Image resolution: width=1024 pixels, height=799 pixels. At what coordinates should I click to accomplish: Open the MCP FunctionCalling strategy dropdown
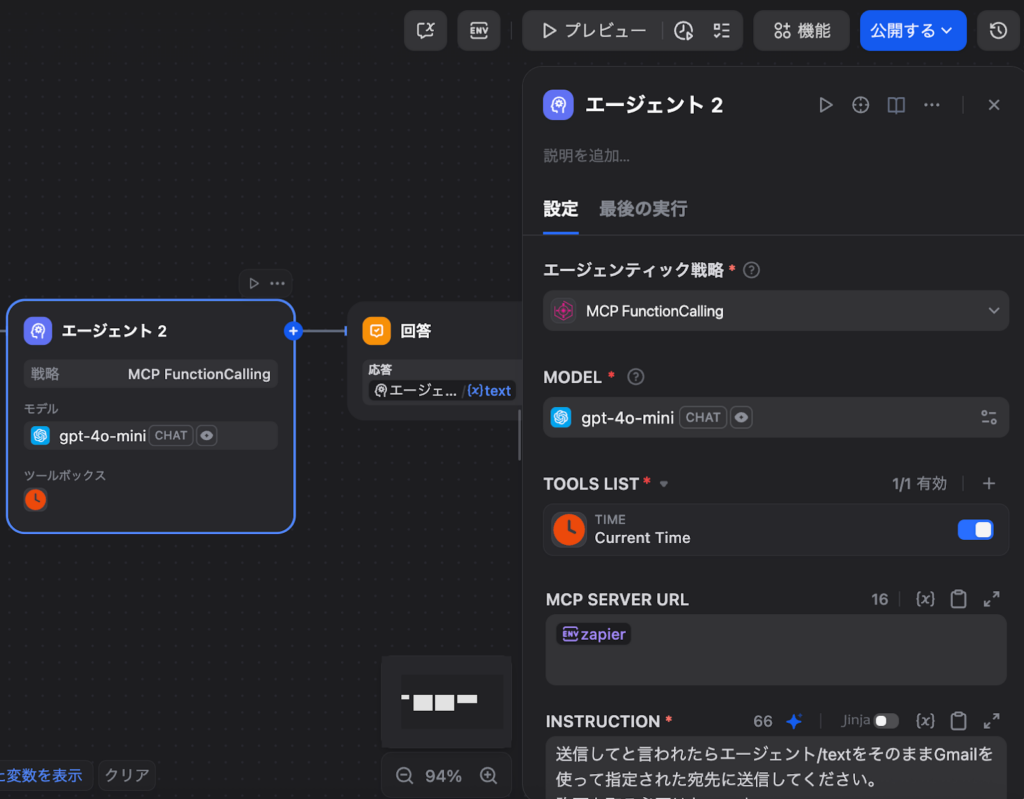click(x=775, y=311)
